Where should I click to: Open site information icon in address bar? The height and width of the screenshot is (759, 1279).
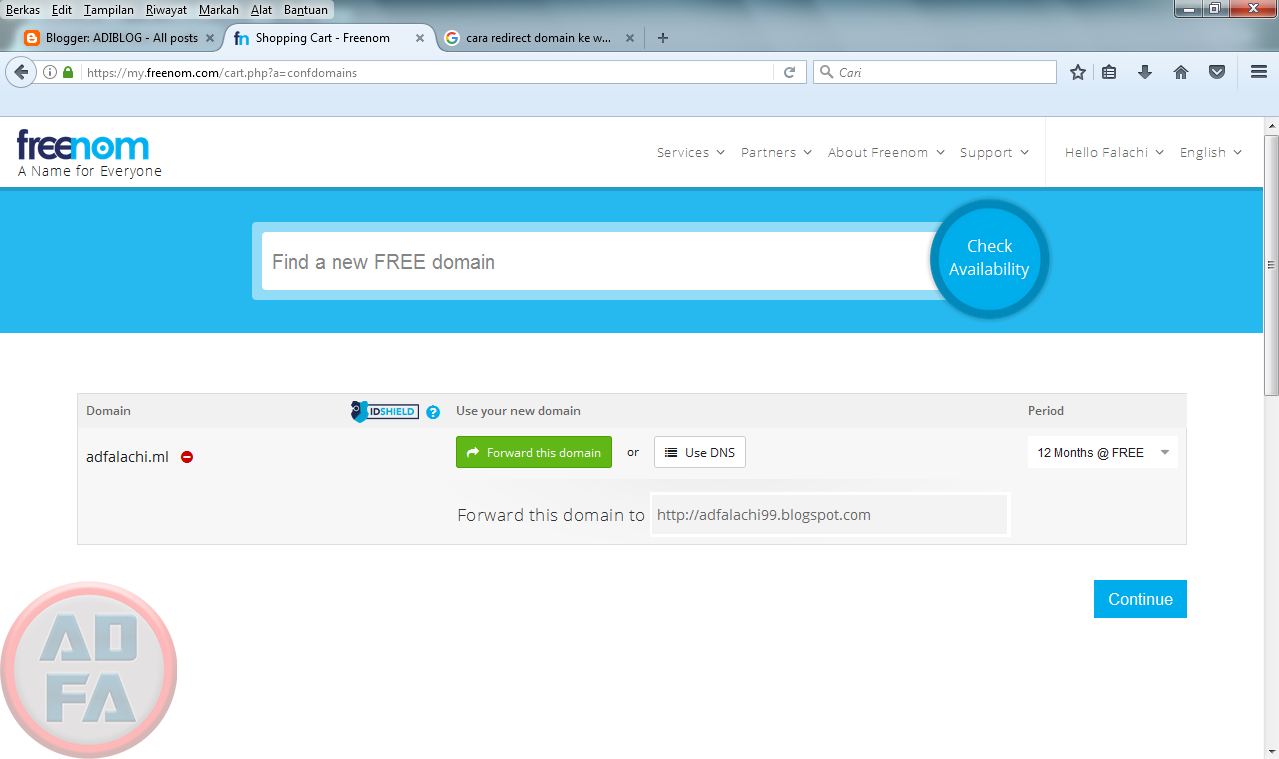click(50, 72)
